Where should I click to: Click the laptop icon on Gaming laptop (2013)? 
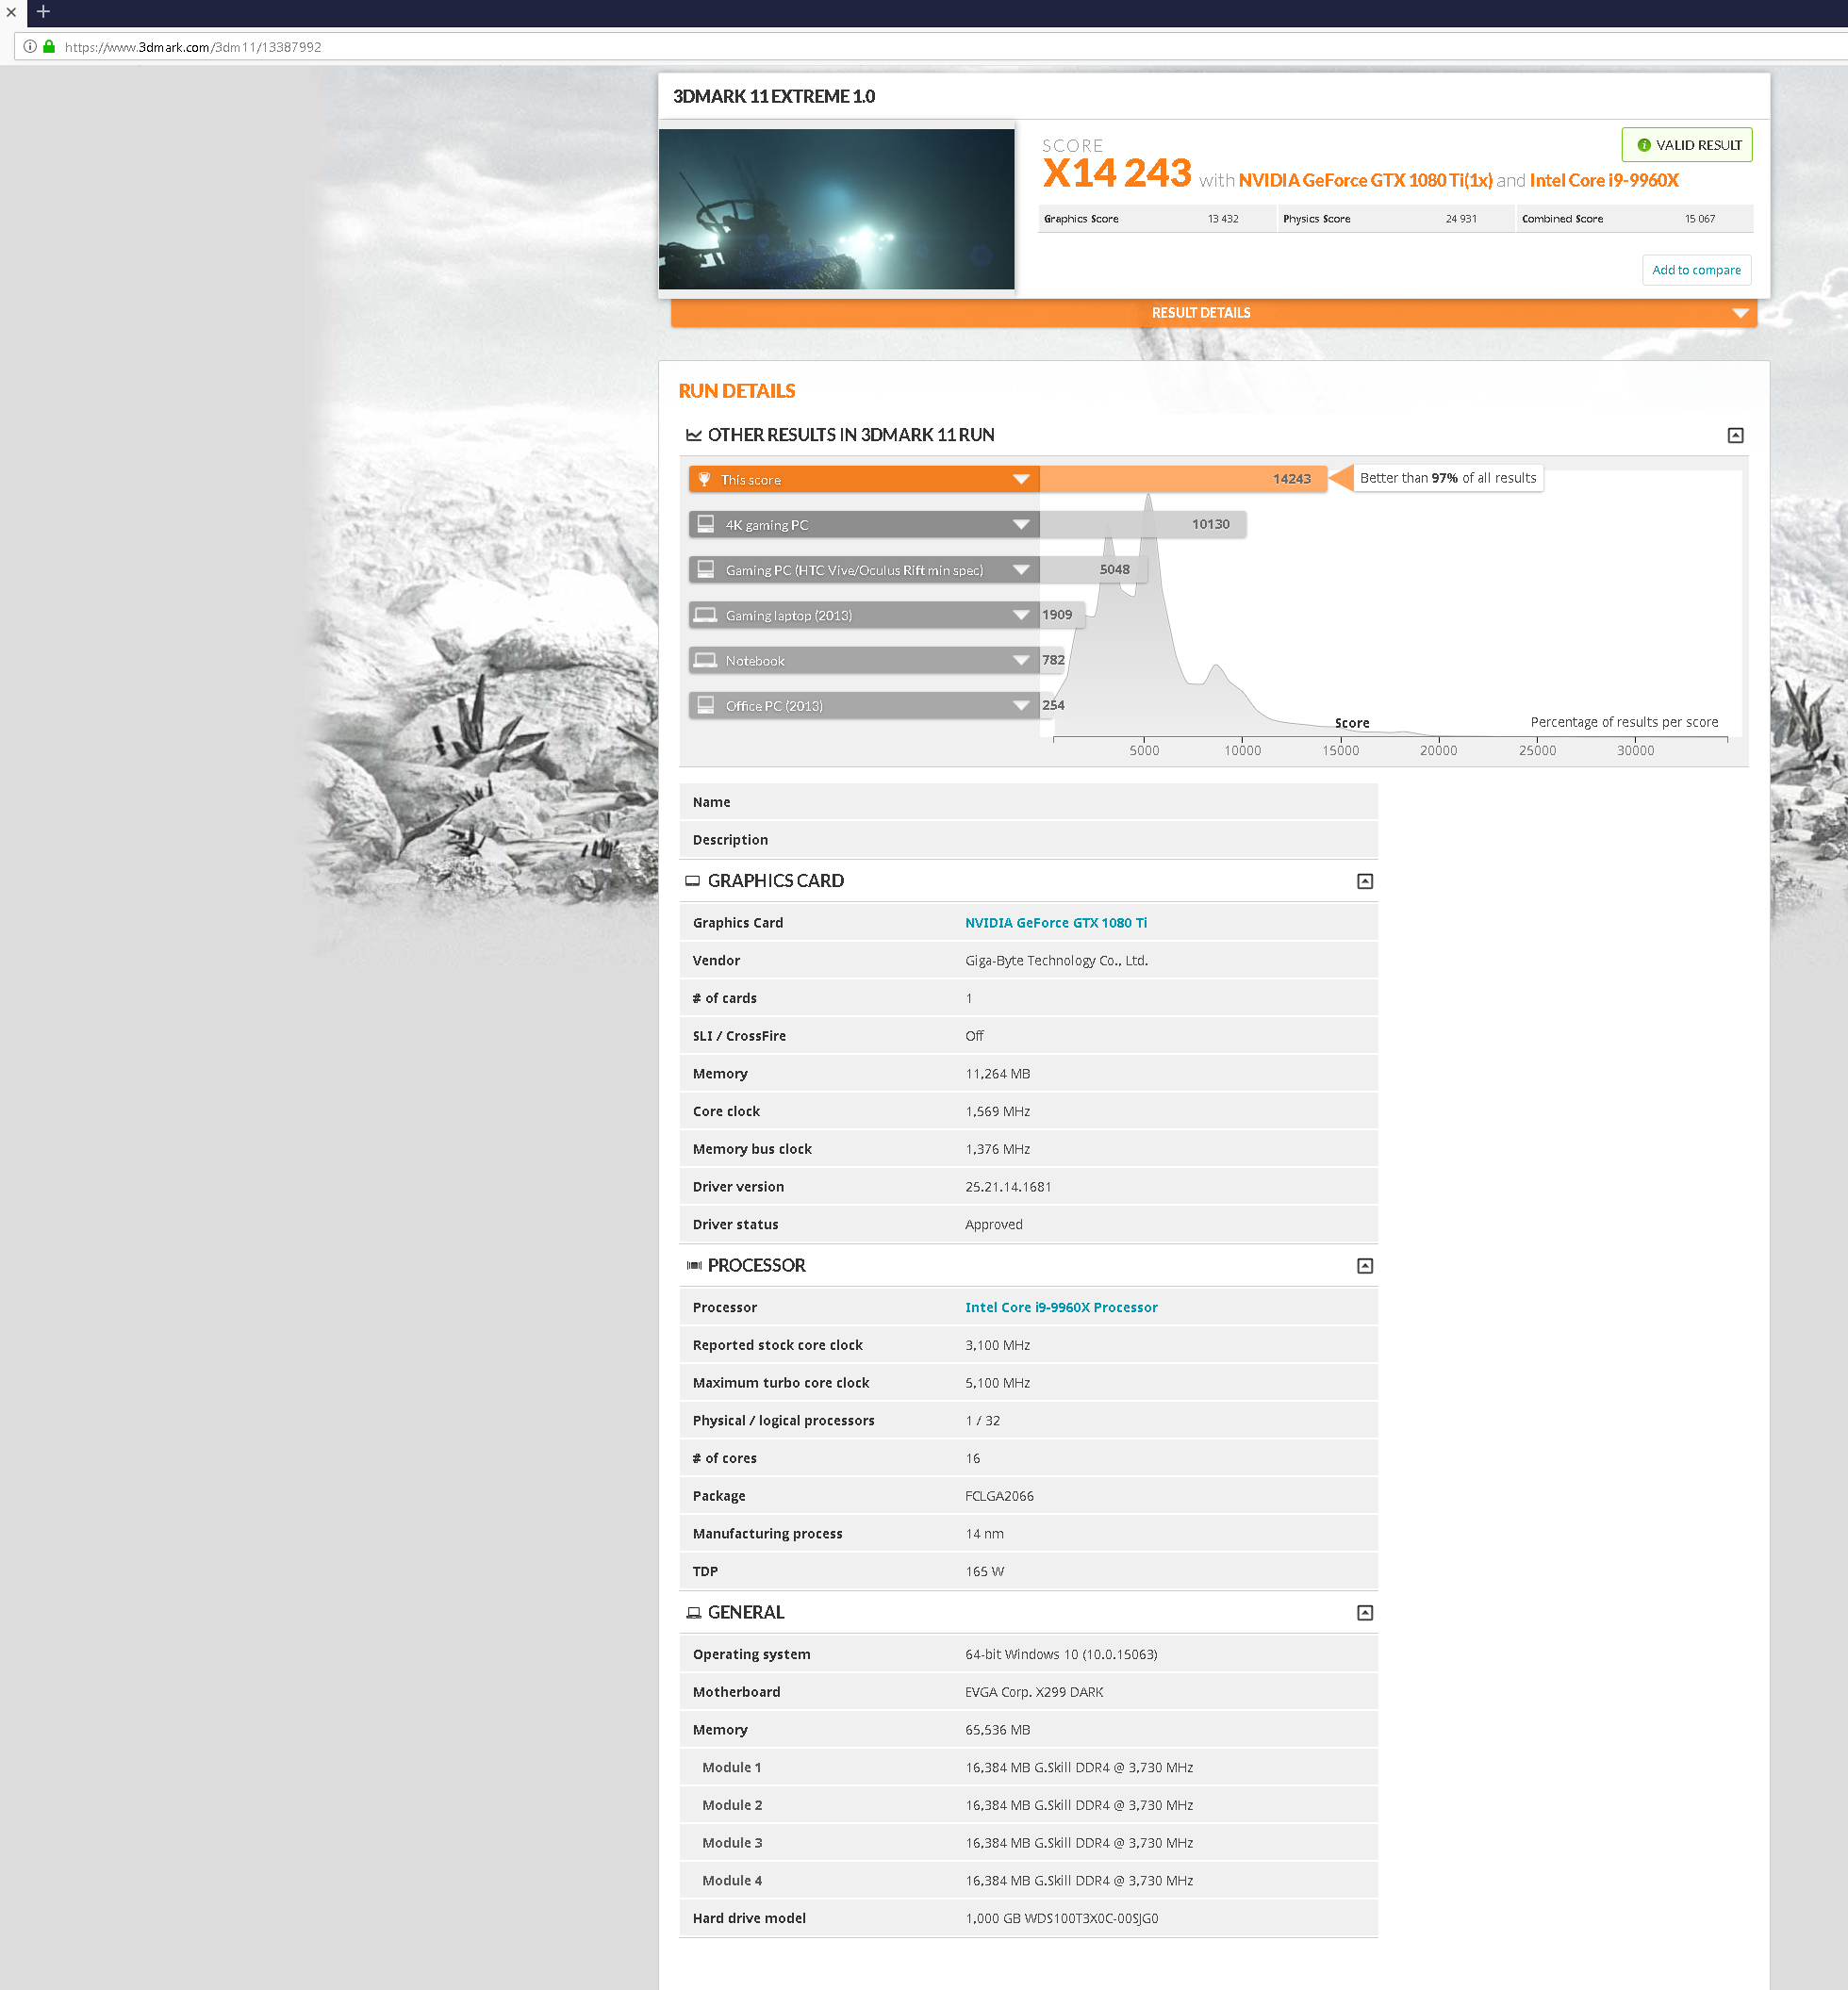(705, 615)
